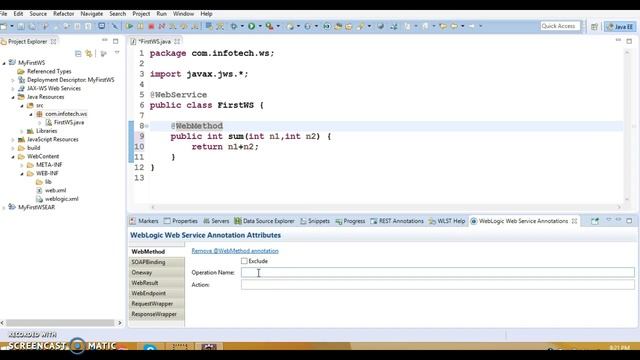Open the Project Explorer view menu
Image resolution: width=640 pixels, height=360 pixels.
117,53
